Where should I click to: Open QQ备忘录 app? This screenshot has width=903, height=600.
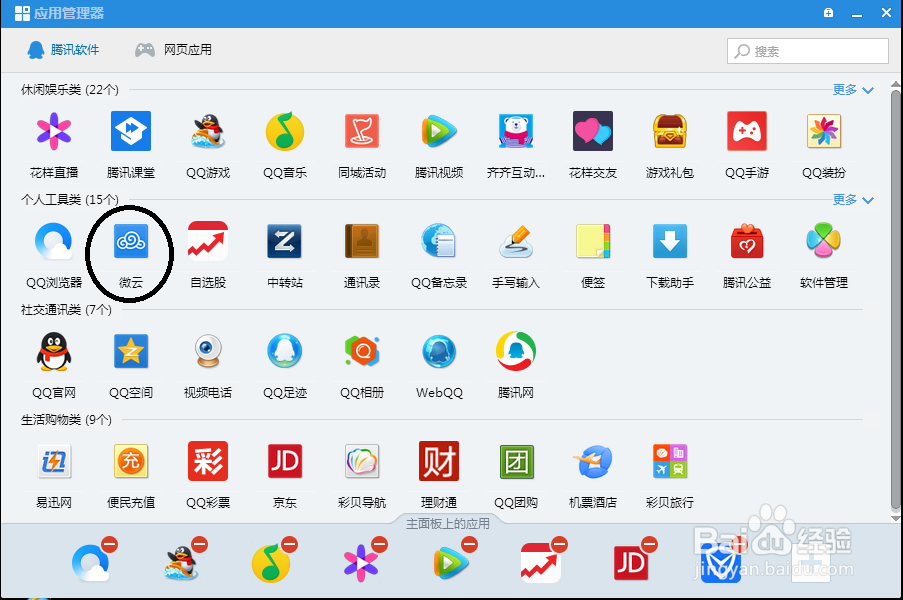pos(439,241)
